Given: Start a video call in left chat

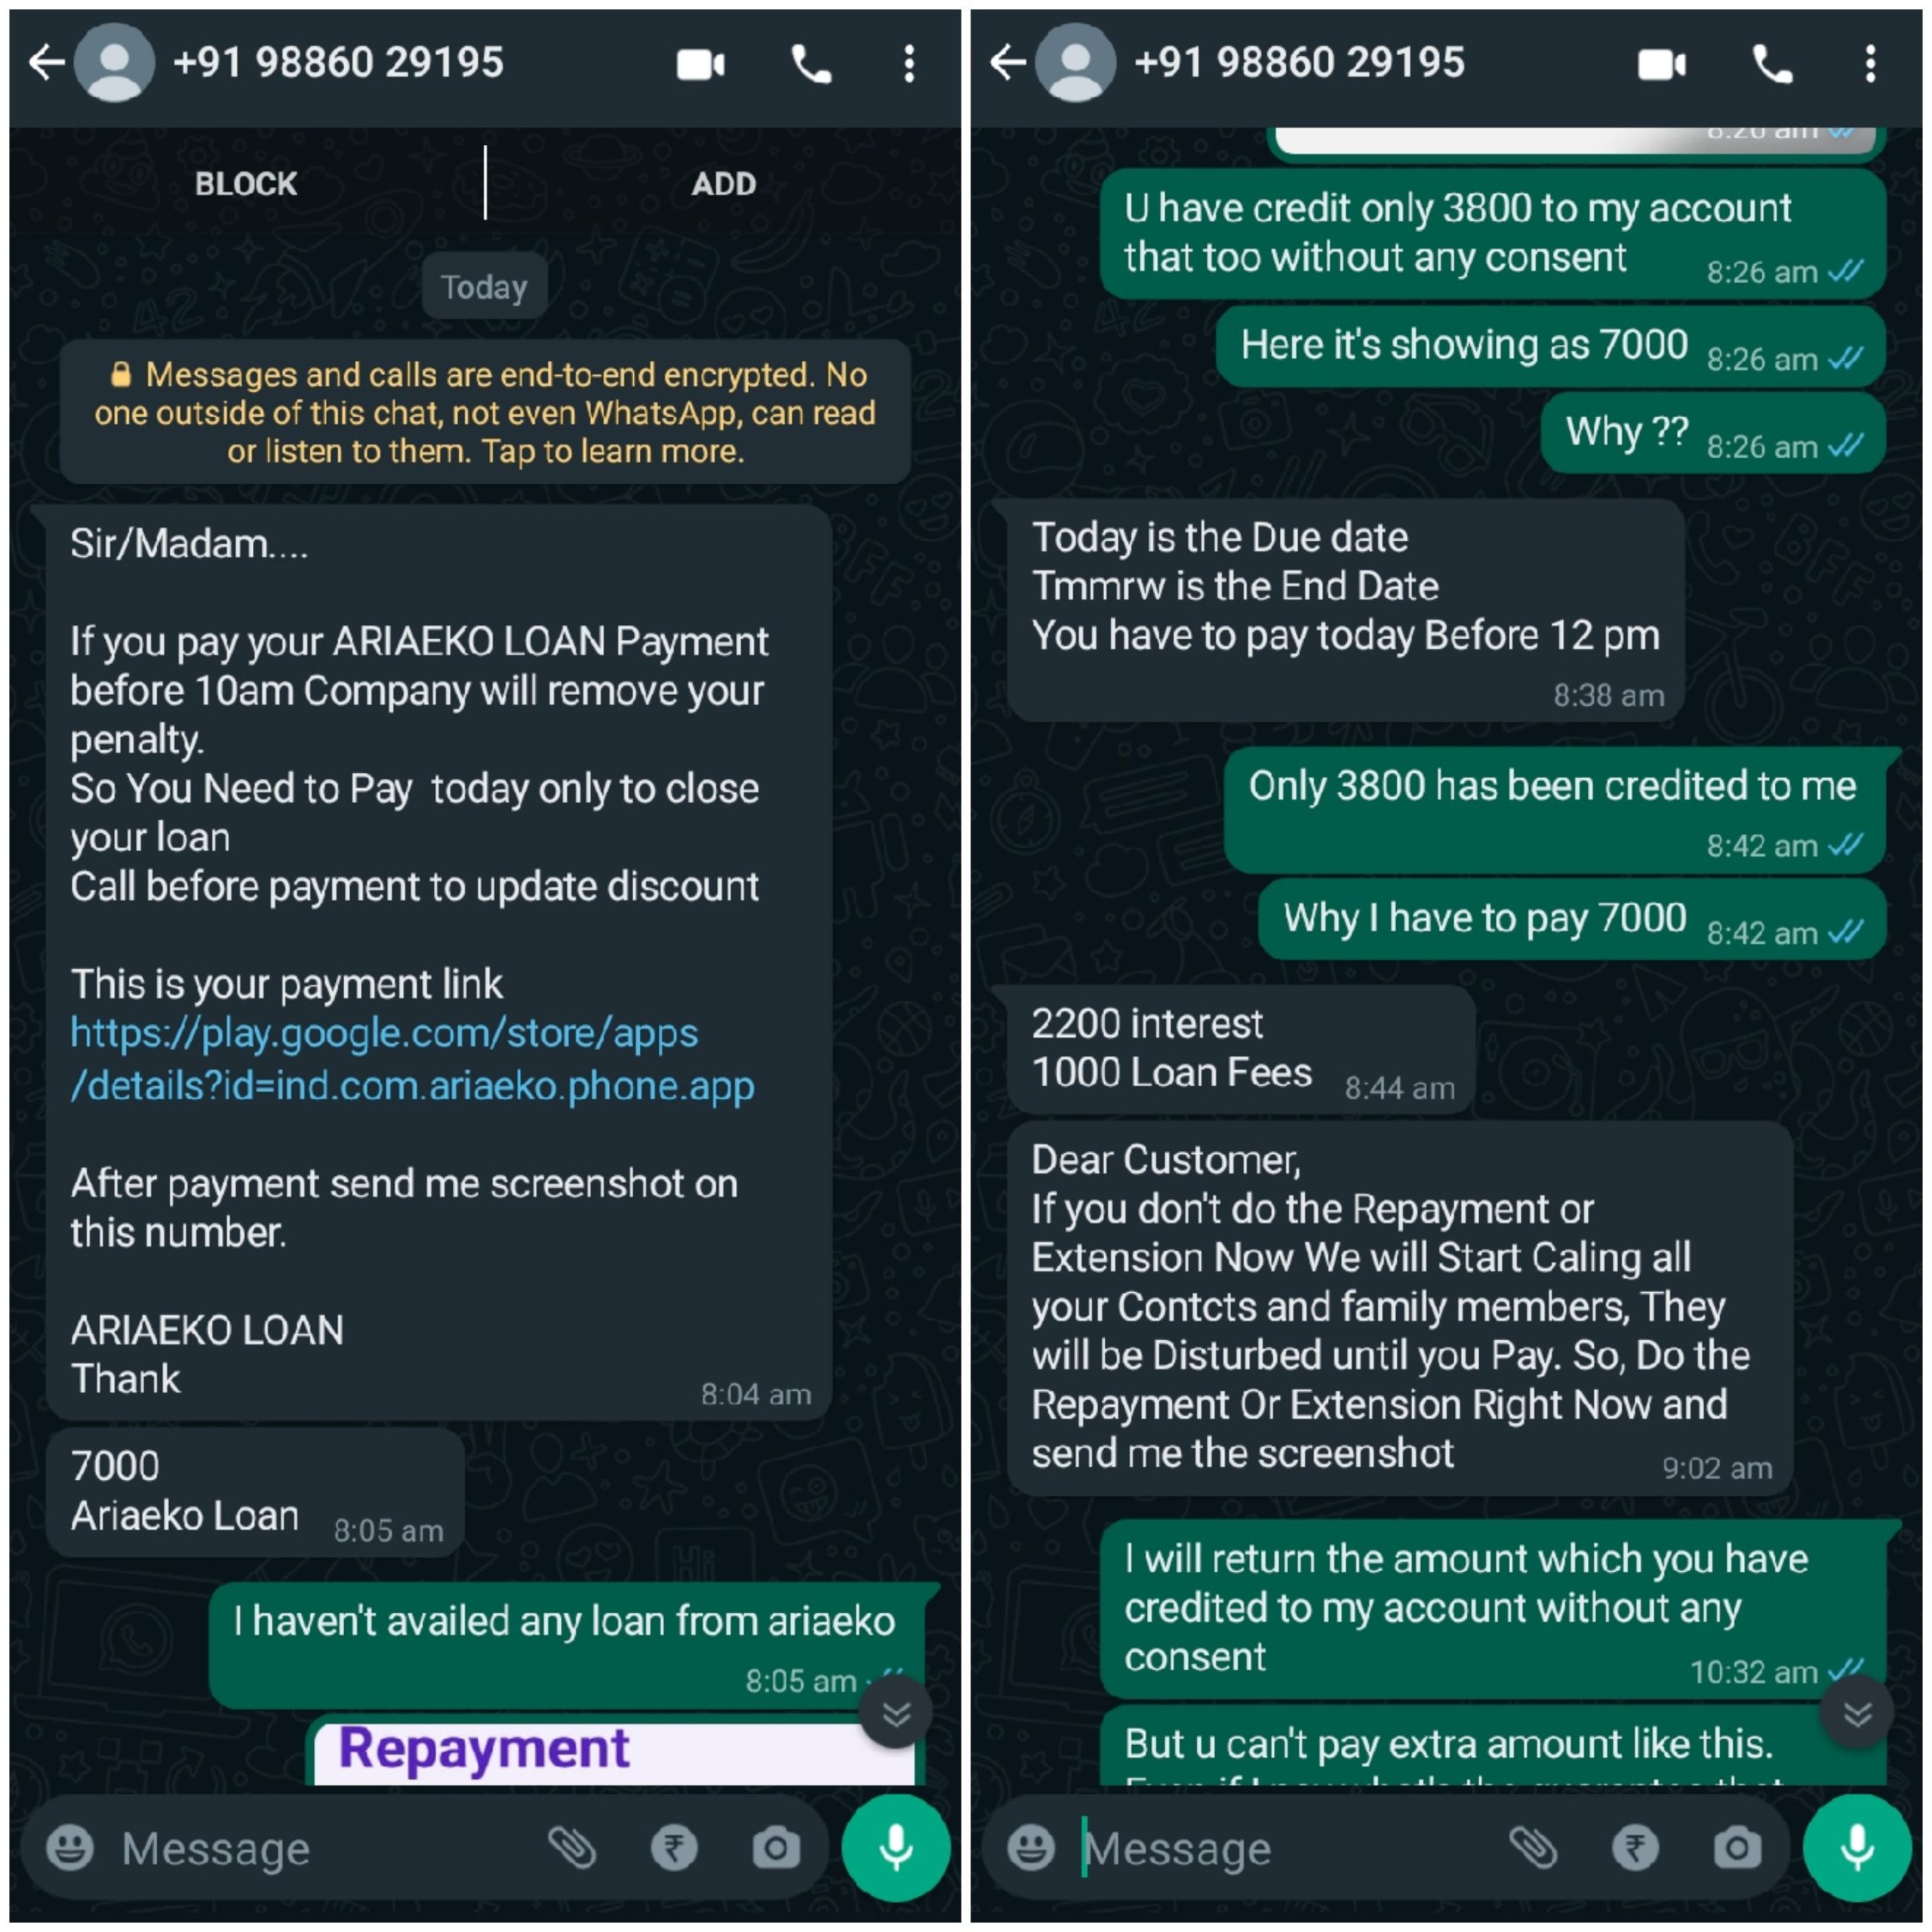Looking at the screenshot, I should [x=700, y=64].
